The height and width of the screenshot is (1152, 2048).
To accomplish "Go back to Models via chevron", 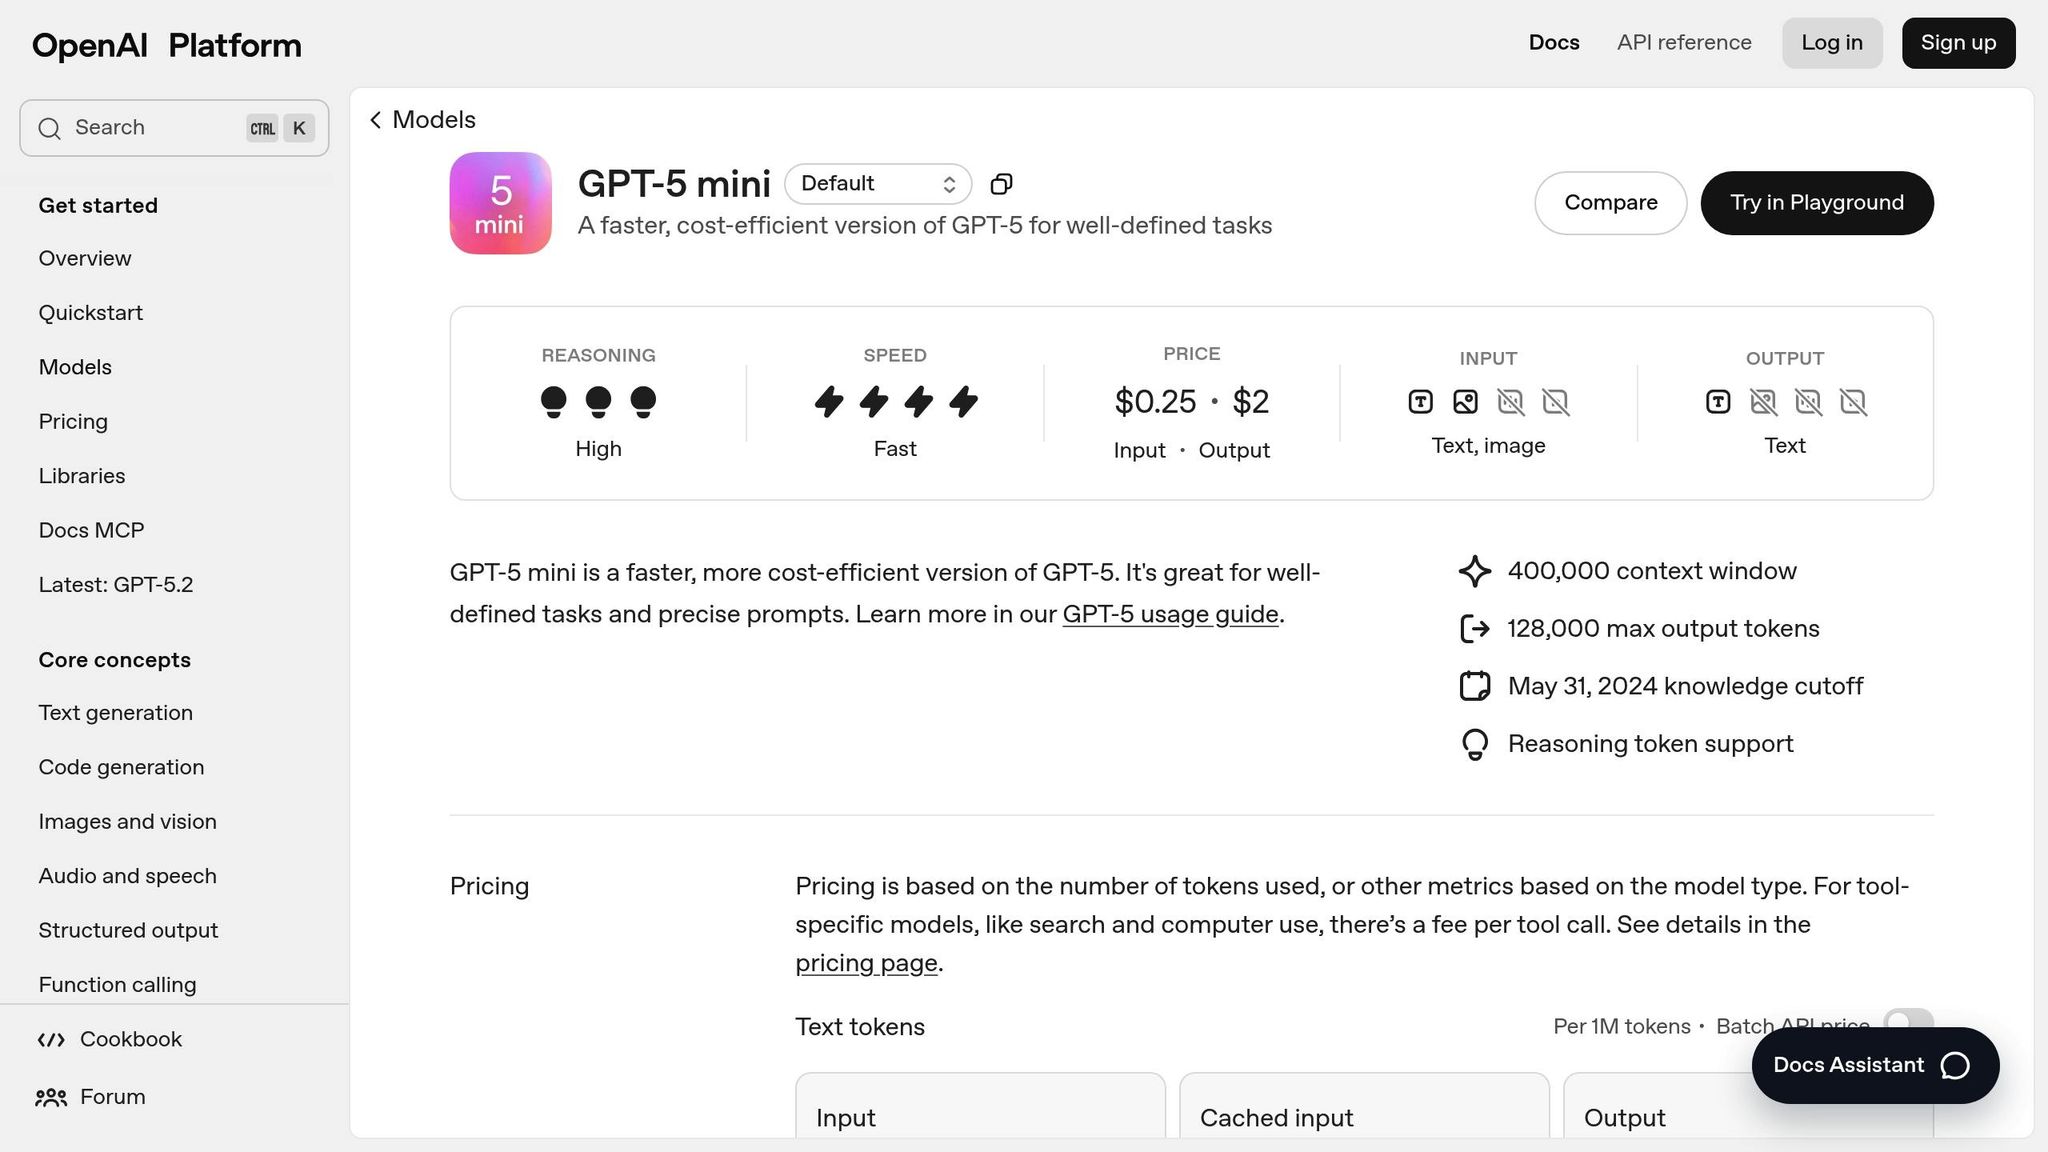I will (376, 120).
